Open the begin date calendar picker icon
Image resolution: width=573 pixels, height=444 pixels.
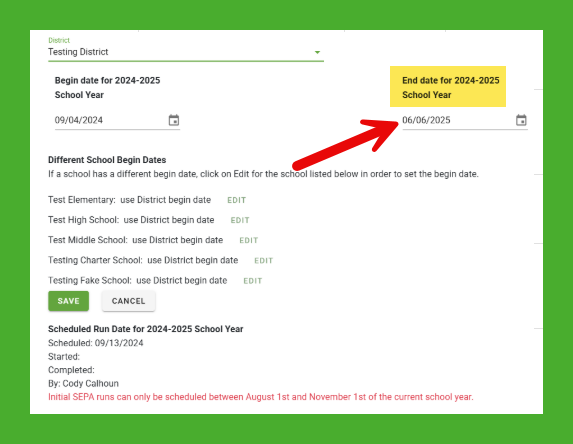174,120
